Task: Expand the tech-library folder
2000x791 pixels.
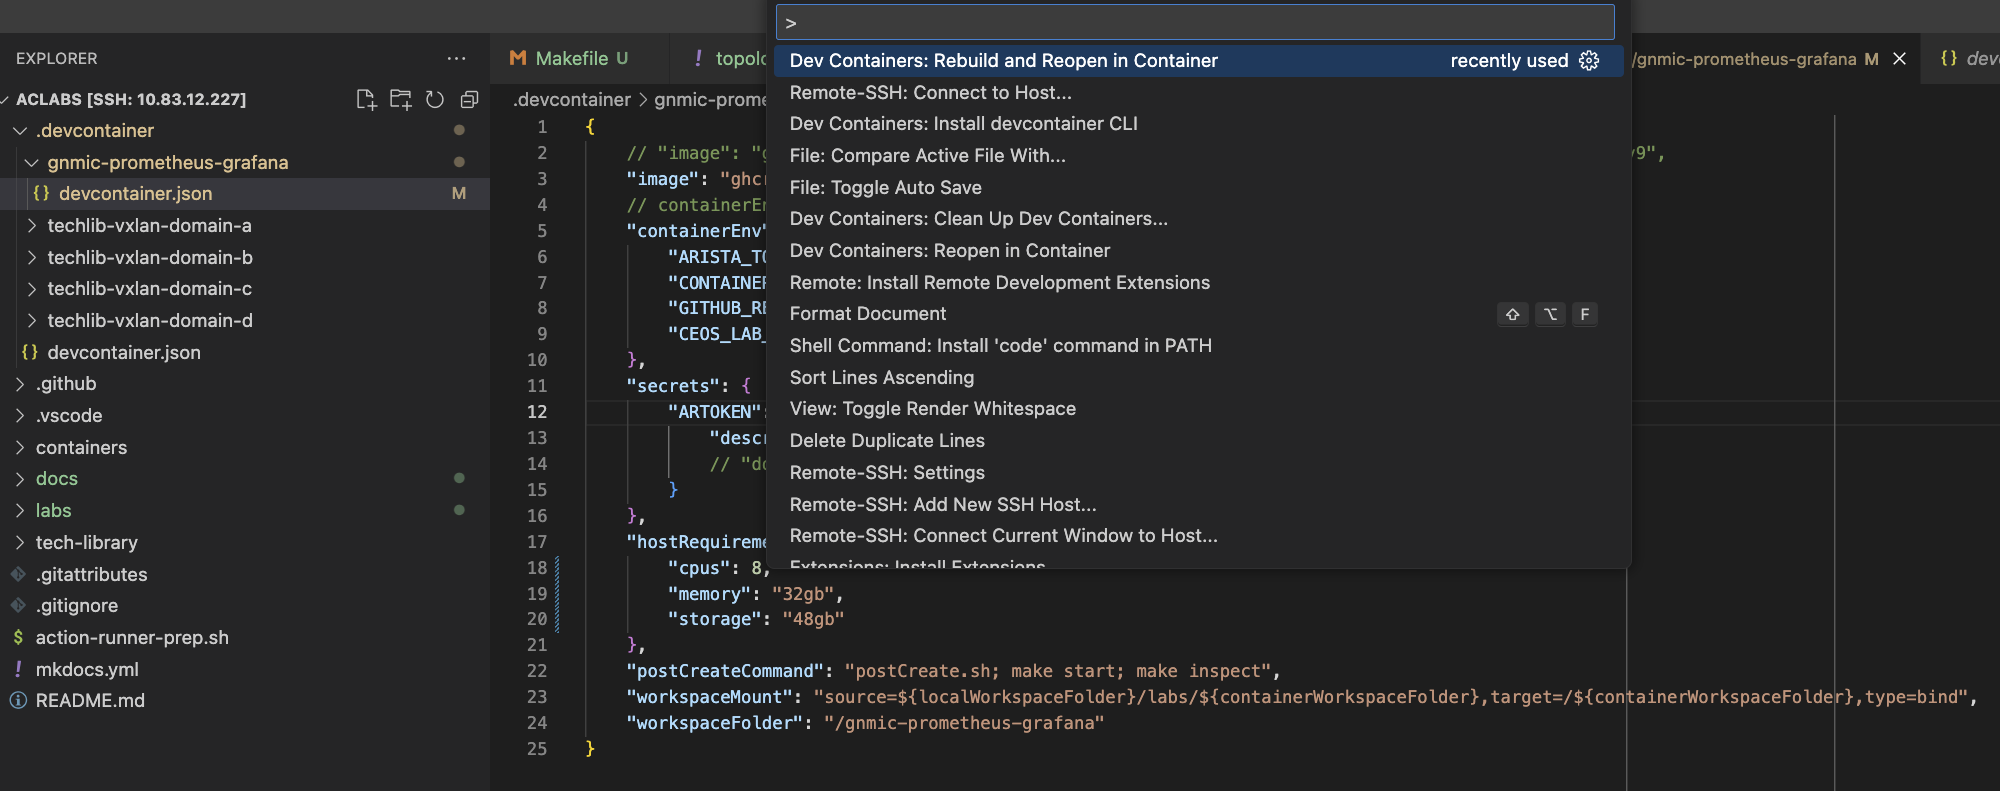Action: [20, 542]
